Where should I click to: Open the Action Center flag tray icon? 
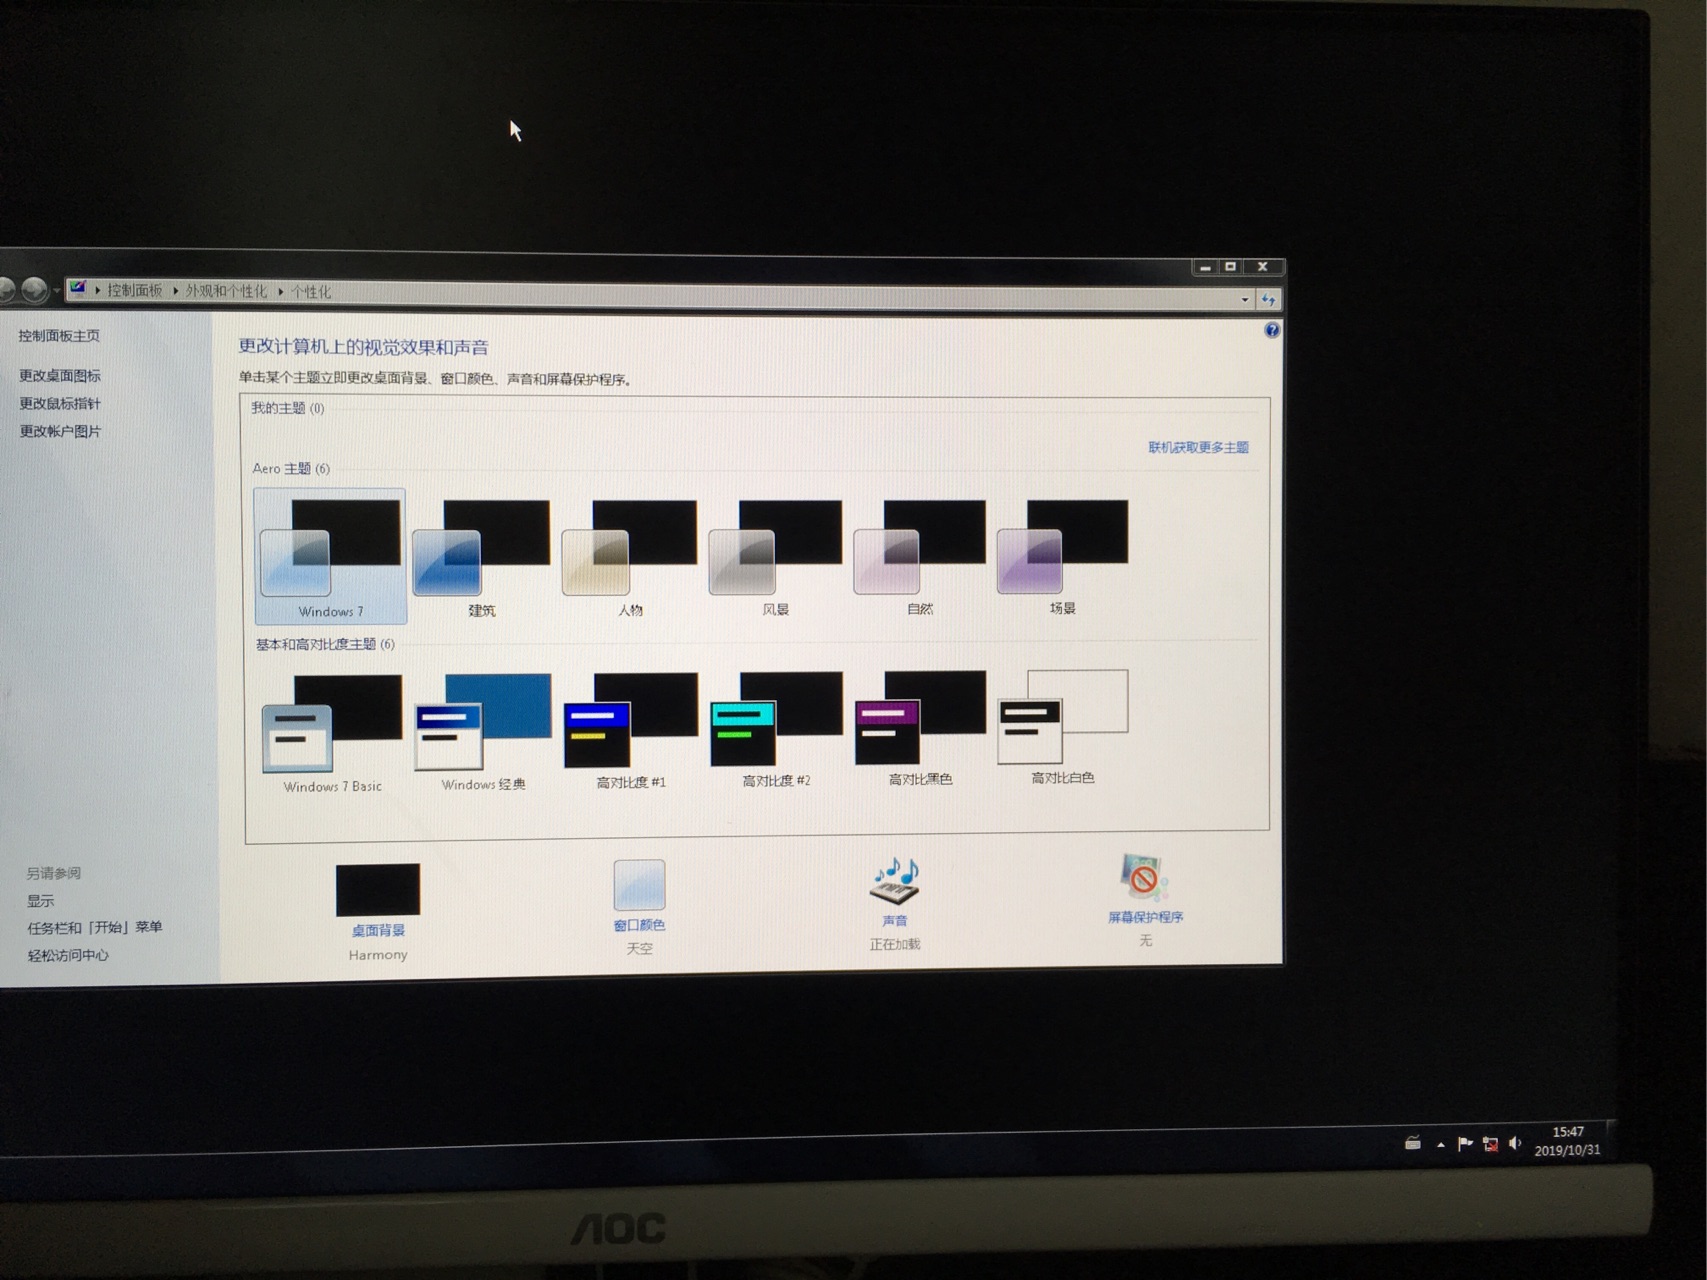point(1465,1144)
